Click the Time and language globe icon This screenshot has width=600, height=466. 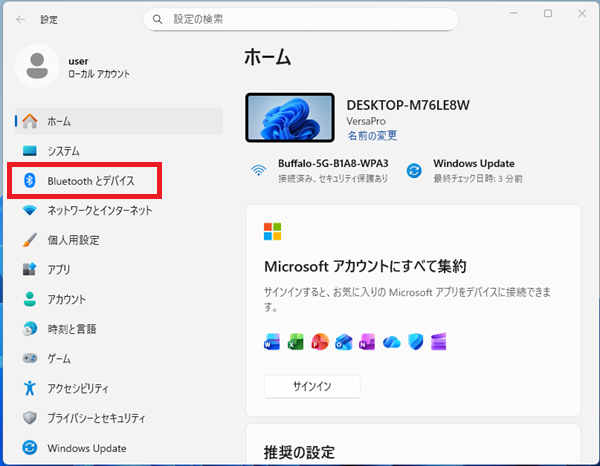click(29, 329)
